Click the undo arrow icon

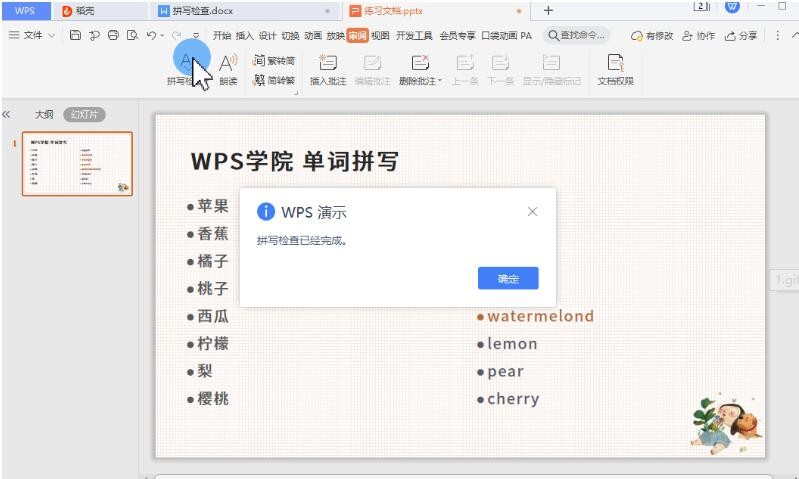tap(149, 35)
